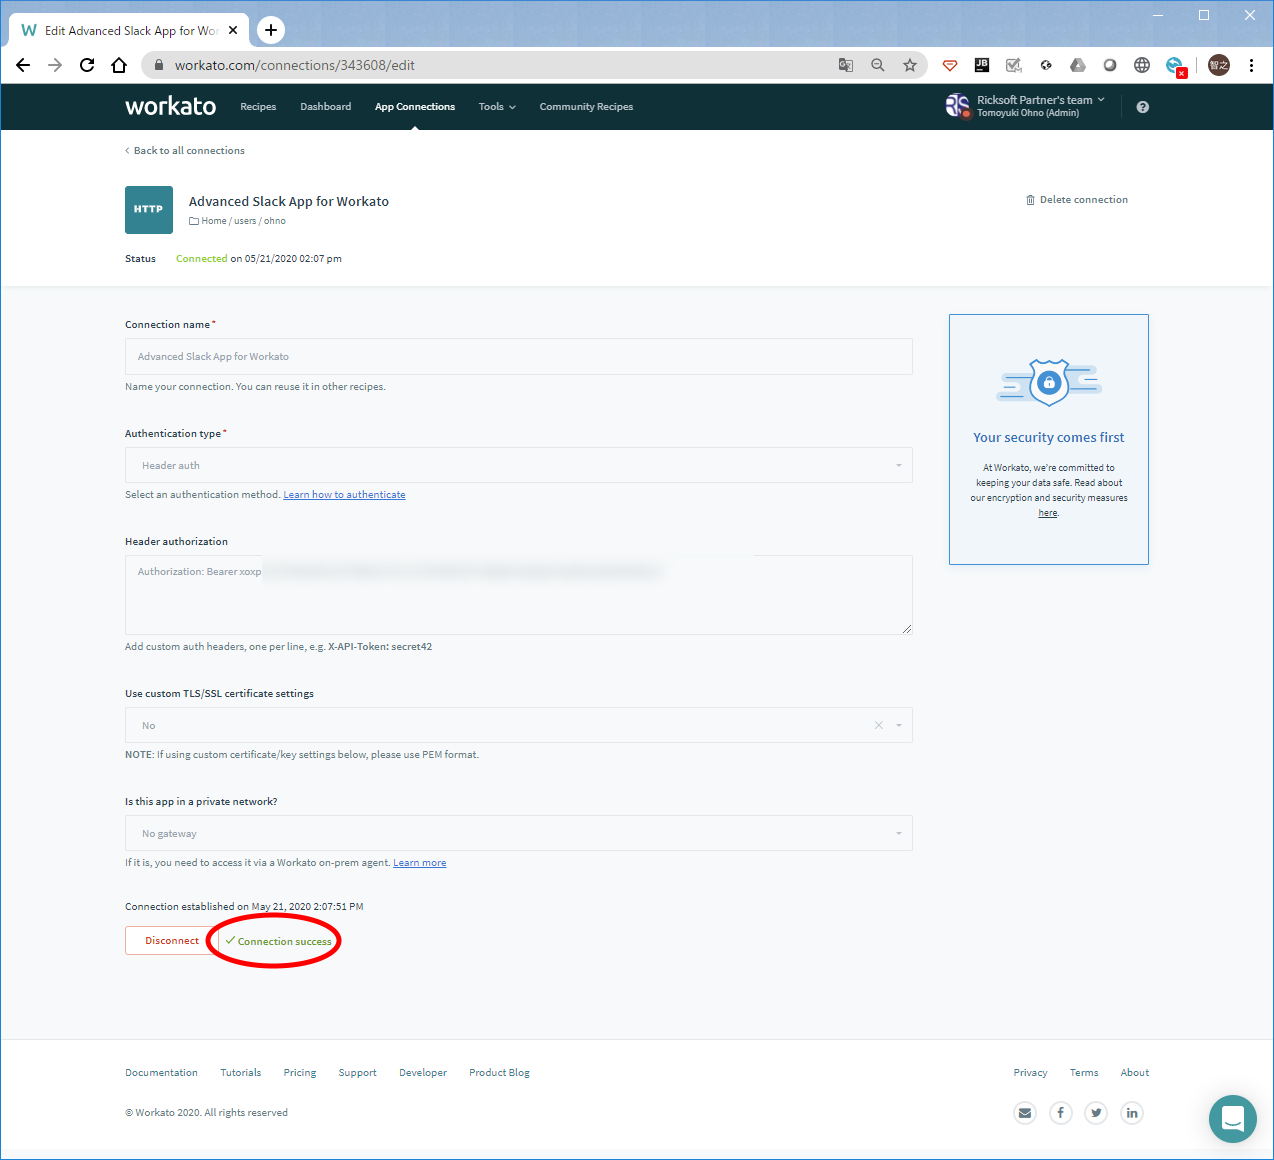This screenshot has width=1274, height=1160.
Task: Click the Google Translate icon in address bar
Action: (x=846, y=65)
